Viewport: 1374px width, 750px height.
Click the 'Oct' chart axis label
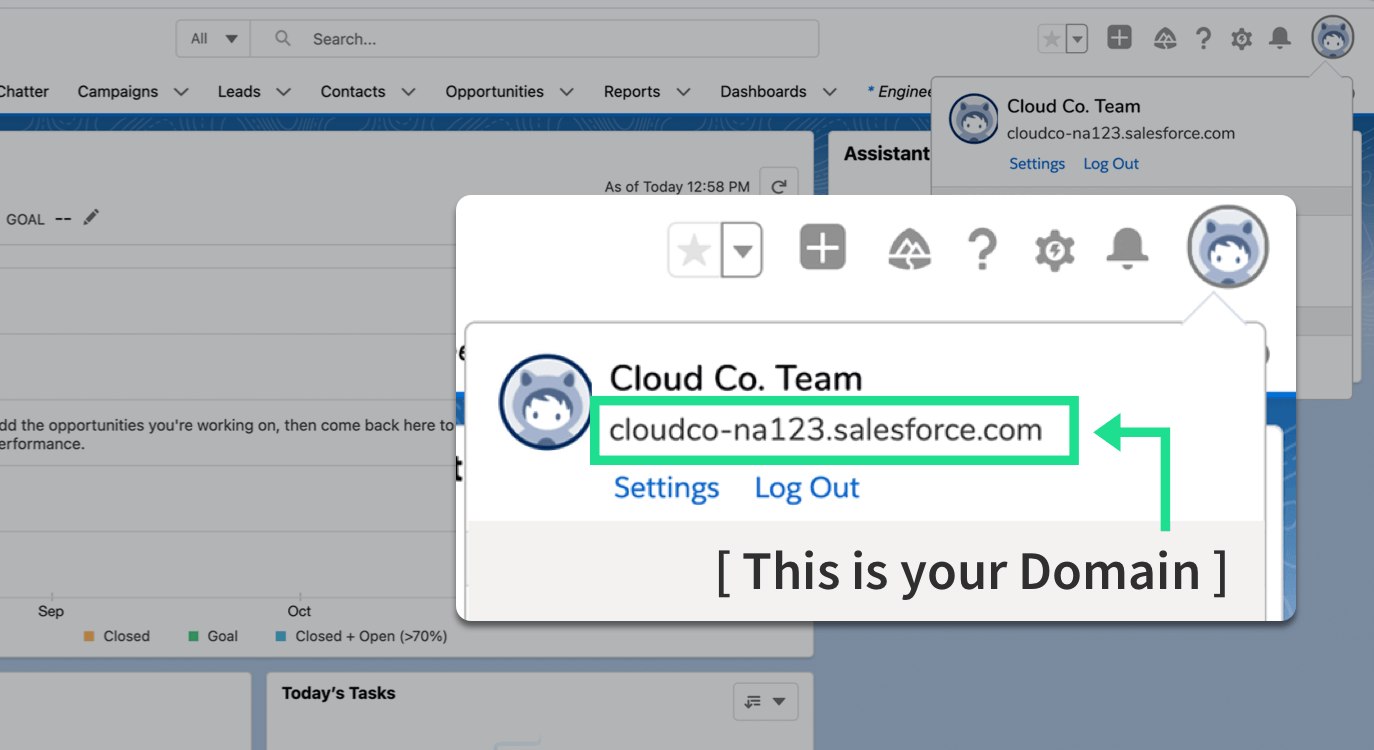point(299,611)
